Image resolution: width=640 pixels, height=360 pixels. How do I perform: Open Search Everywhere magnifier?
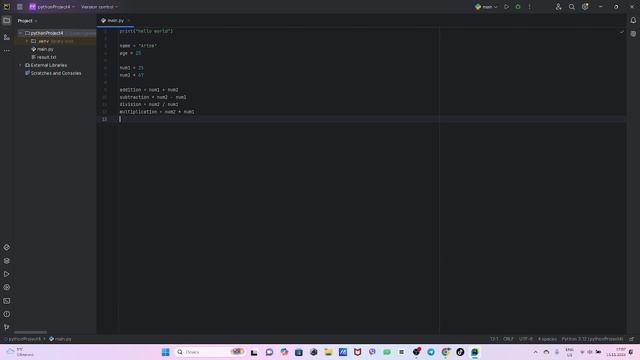pyautogui.click(x=572, y=7)
